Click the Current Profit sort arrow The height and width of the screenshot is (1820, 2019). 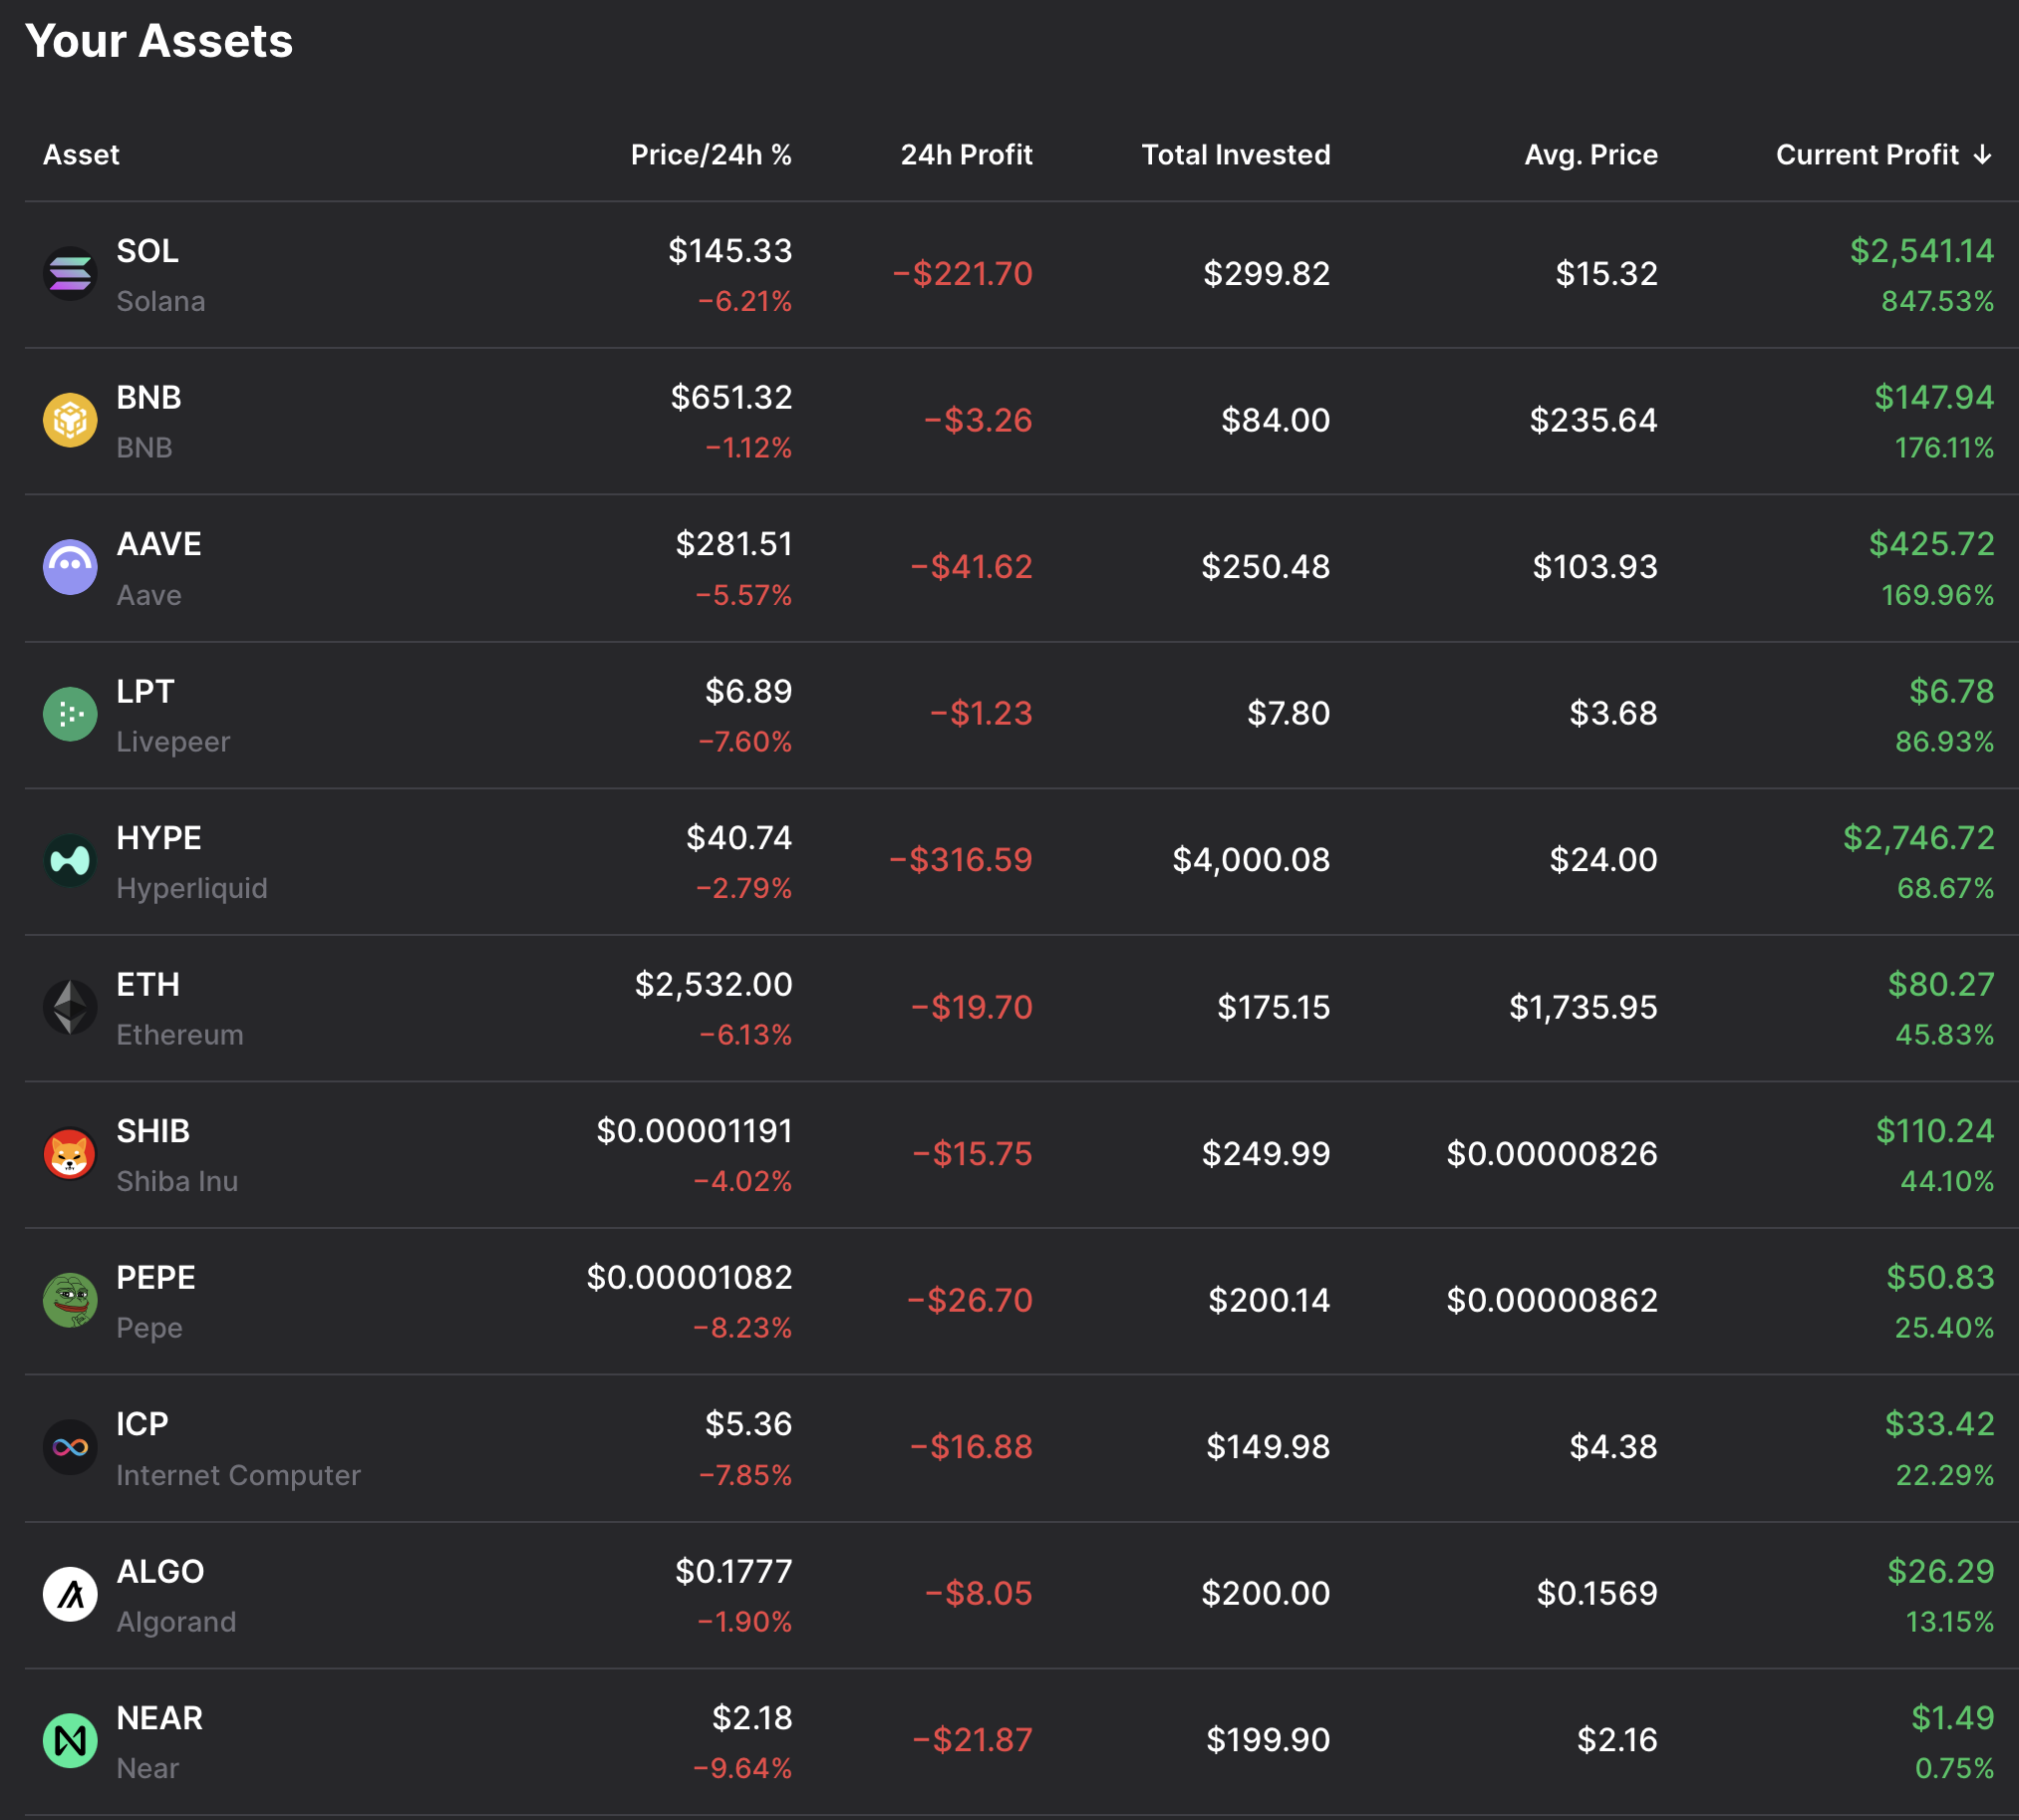(1982, 155)
